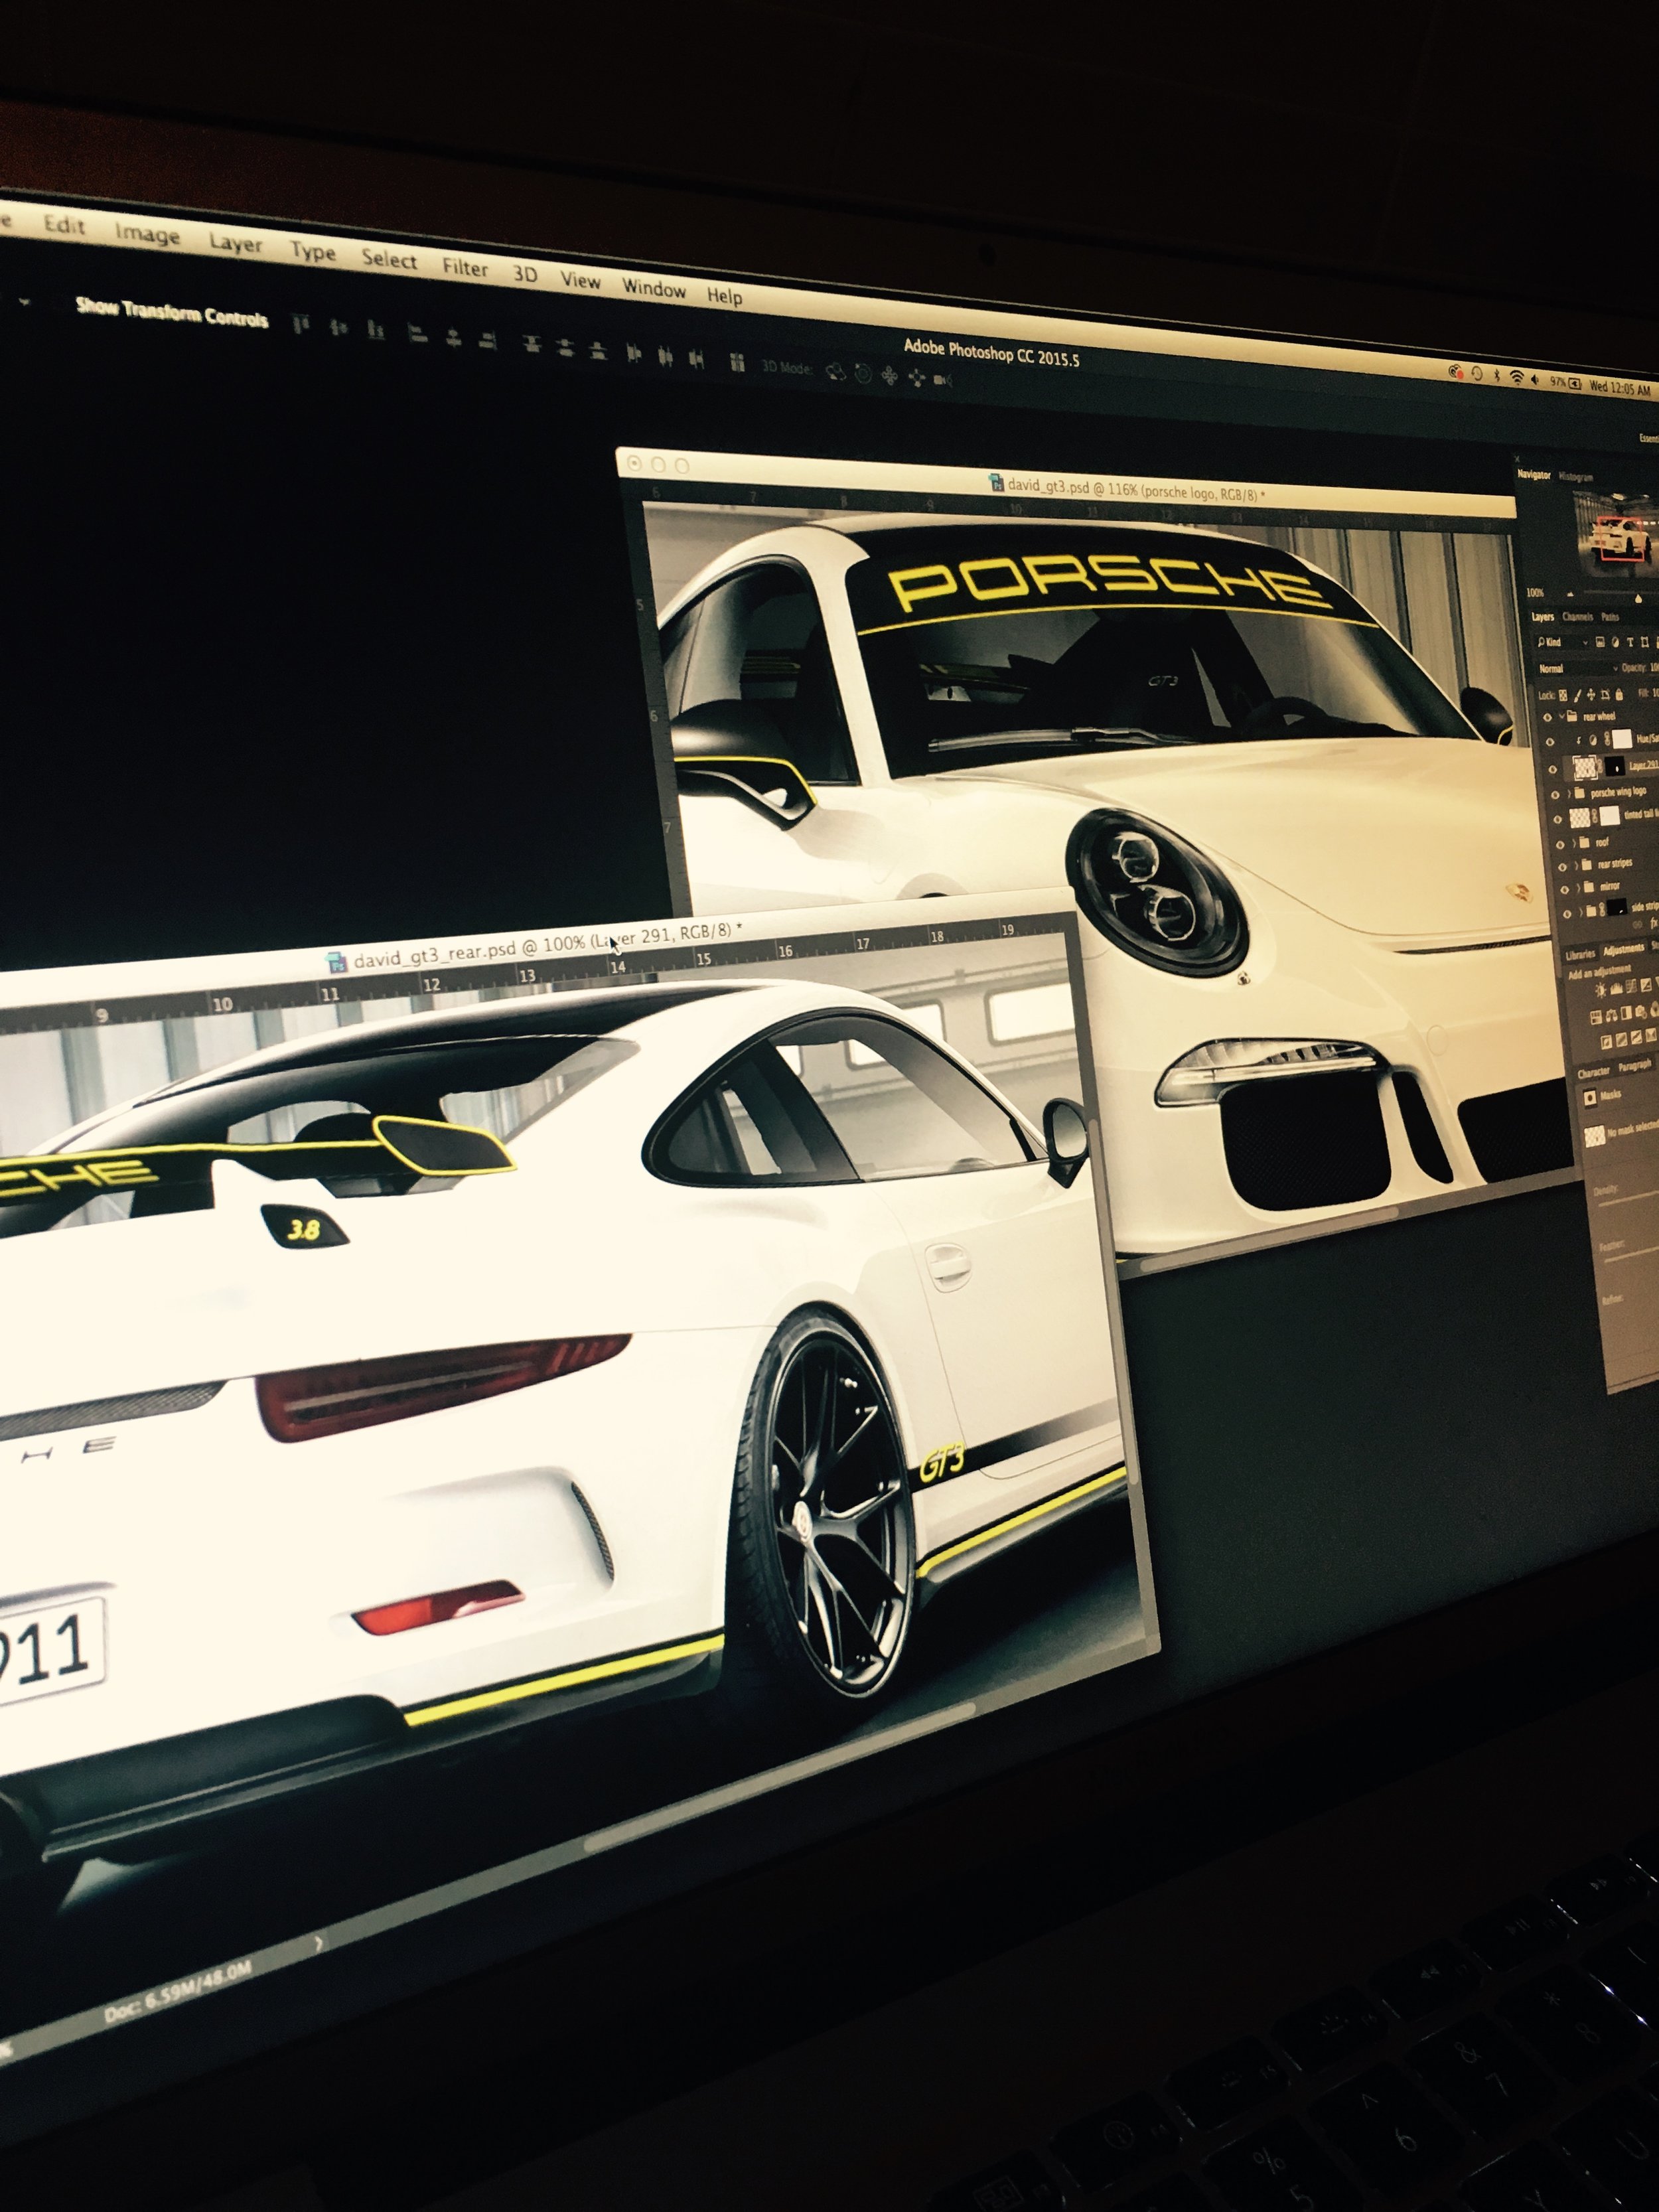This screenshot has width=1659, height=2212.
Task: Open Creative Cloud menu bar icon
Action: click(x=1456, y=372)
